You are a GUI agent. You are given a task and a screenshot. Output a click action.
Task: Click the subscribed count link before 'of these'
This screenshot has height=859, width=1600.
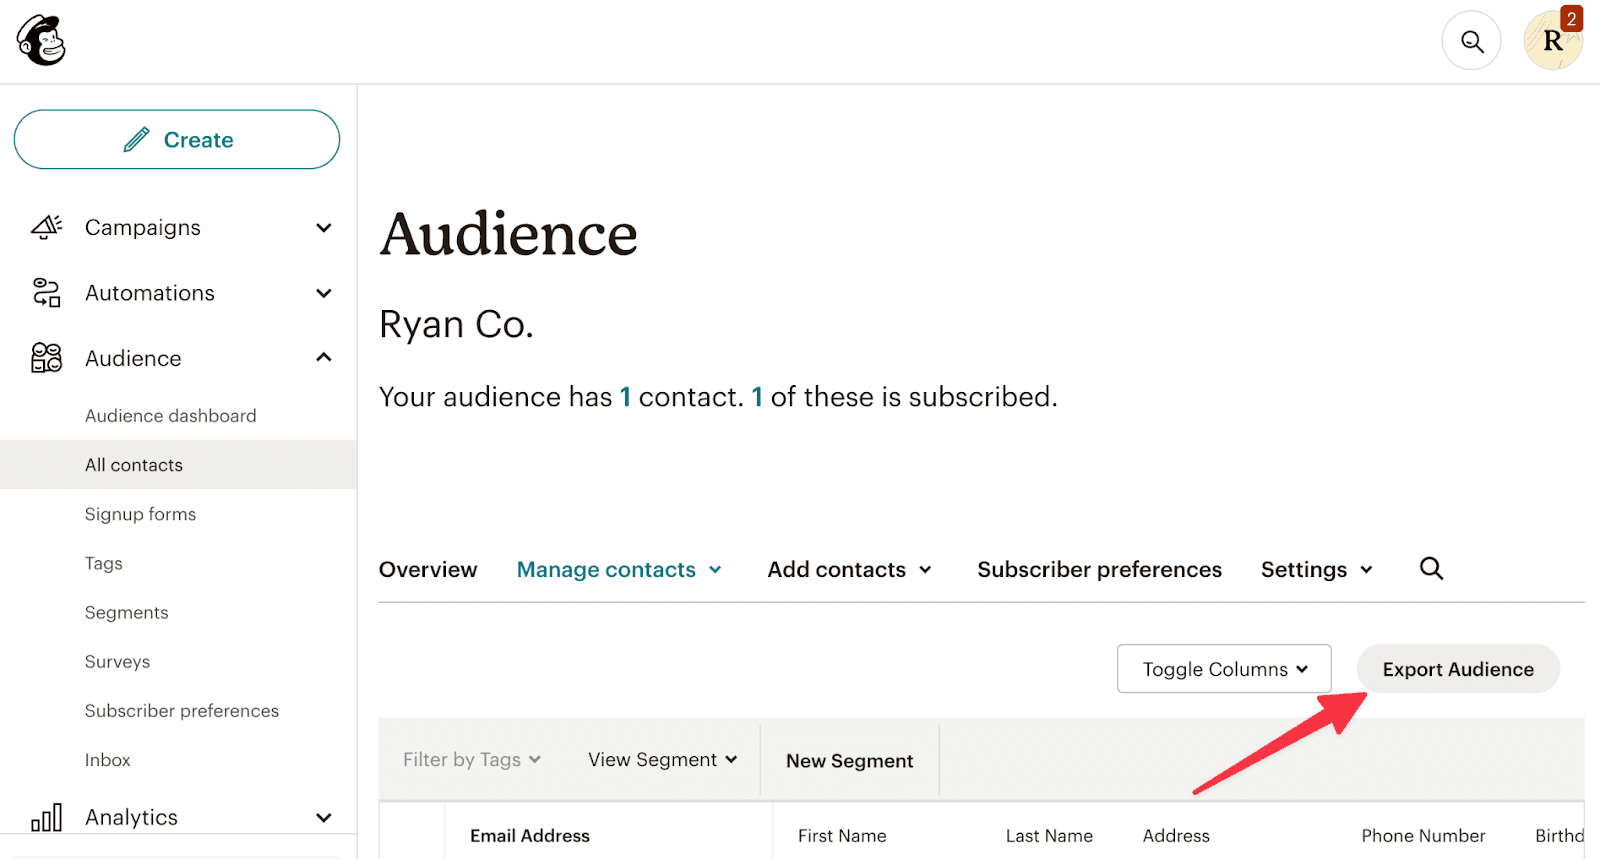pos(757,397)
